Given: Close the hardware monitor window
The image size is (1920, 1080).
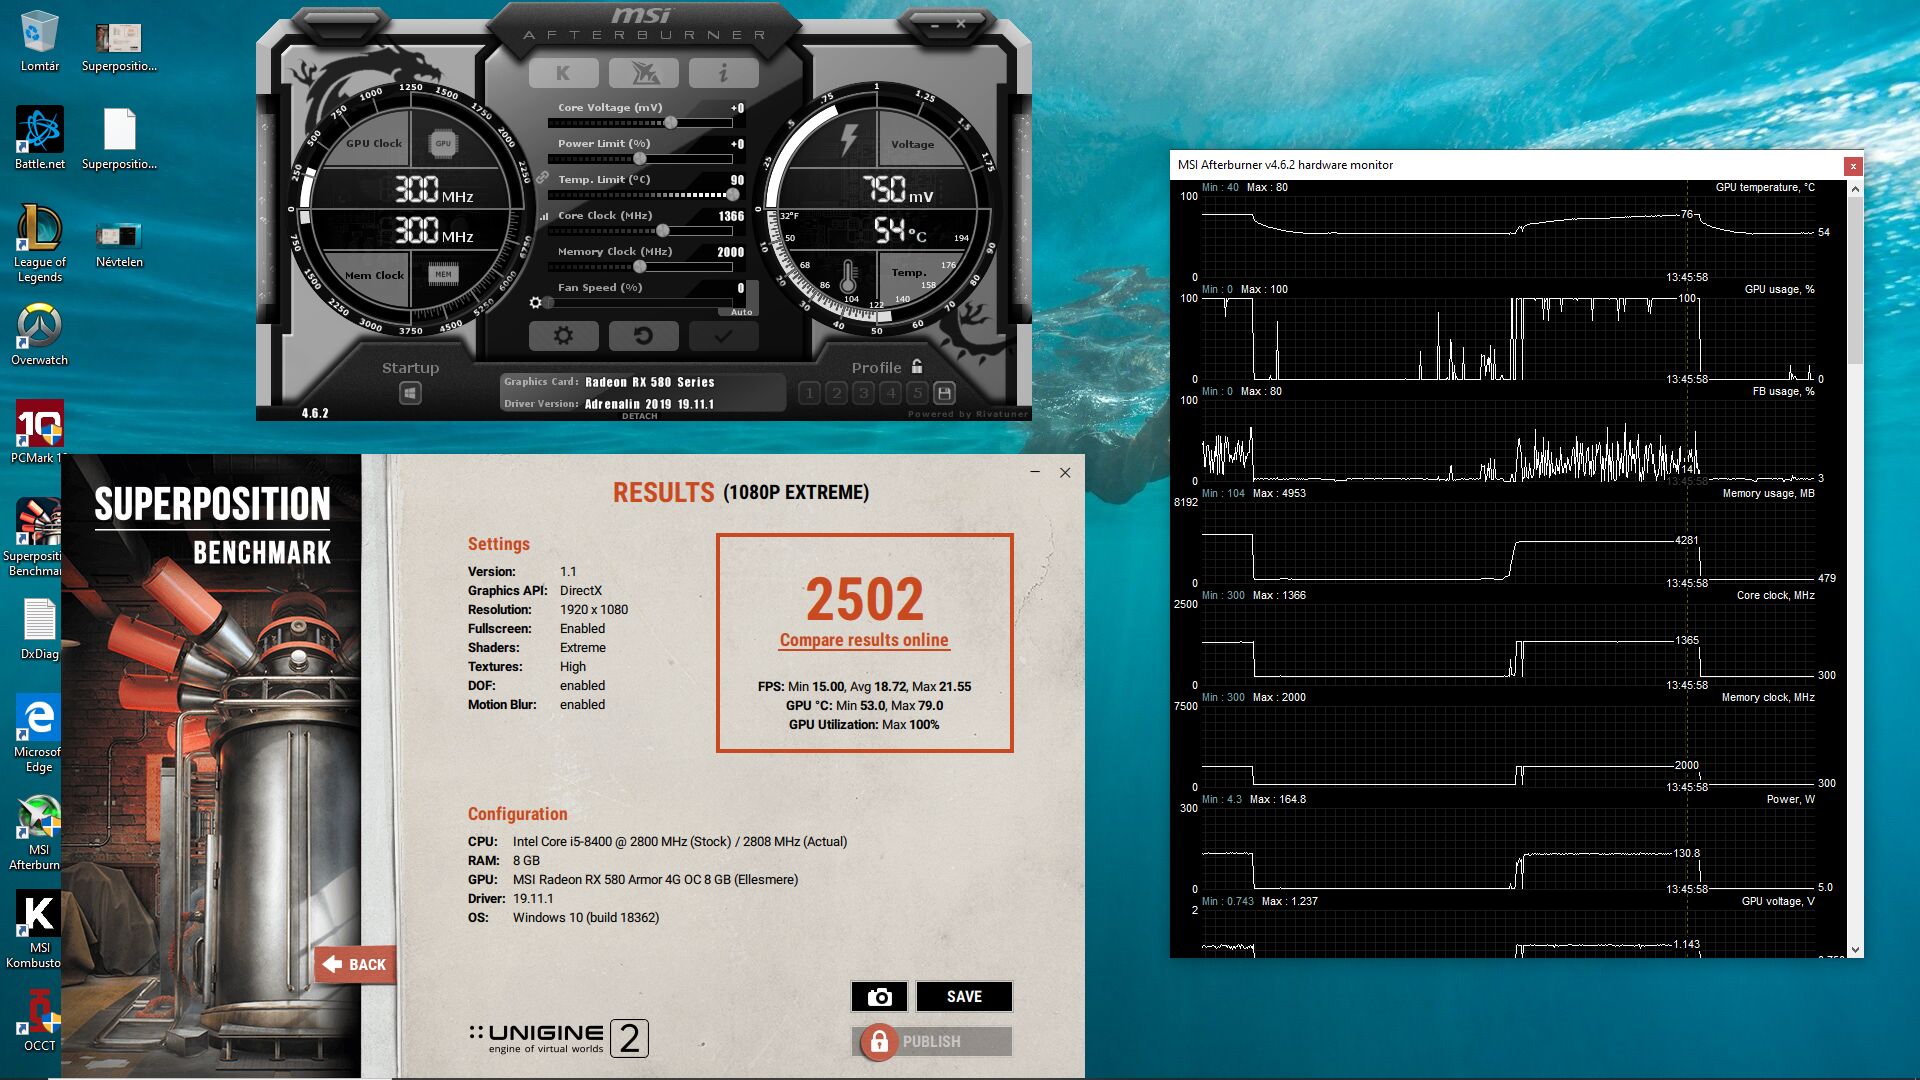Looking at the screenshot, I should (1853, 166).
